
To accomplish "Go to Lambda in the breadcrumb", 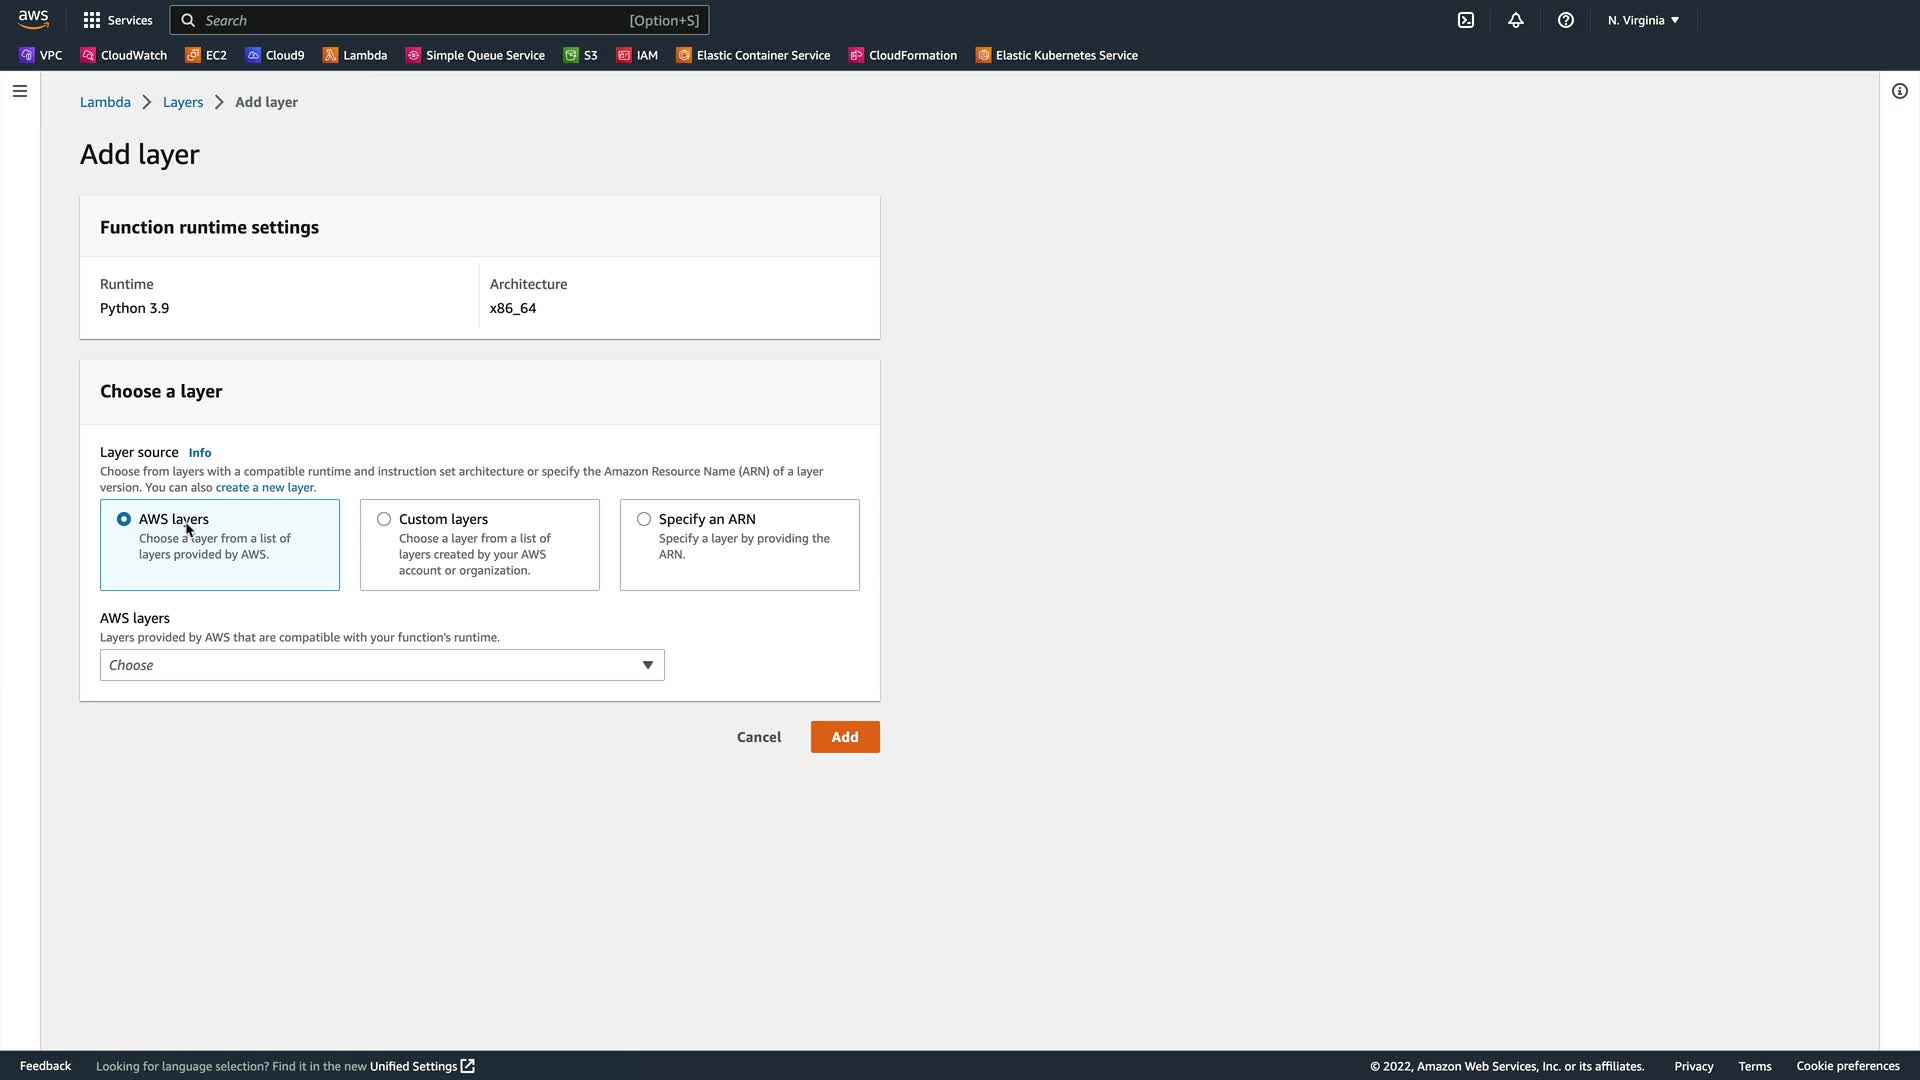I will [x=105, y=102].
